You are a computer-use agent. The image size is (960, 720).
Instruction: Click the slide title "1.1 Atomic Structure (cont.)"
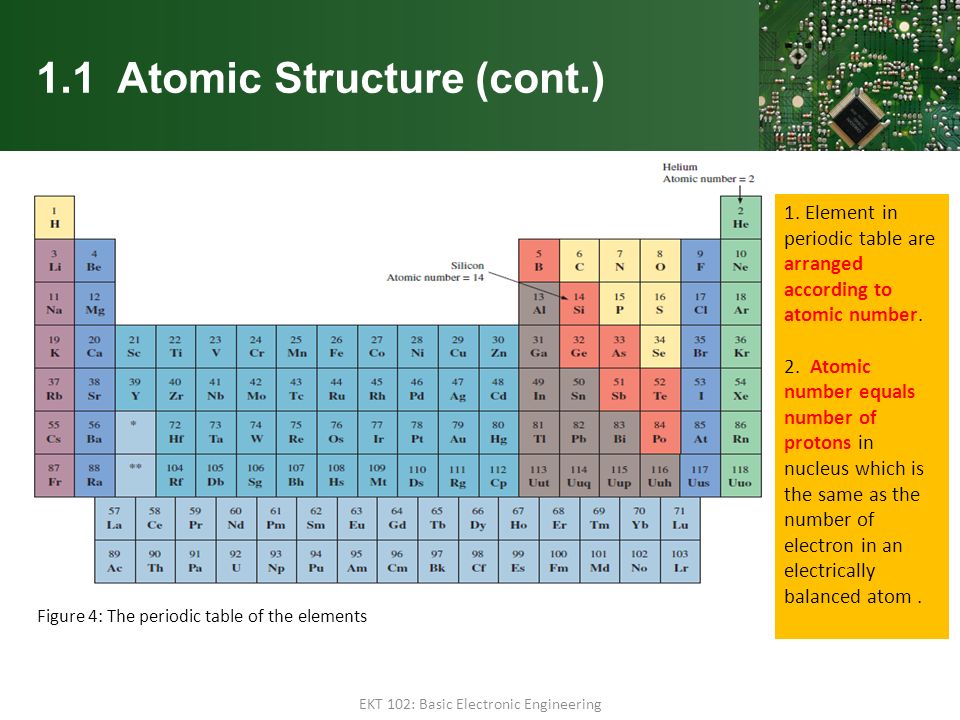pyautogui.click(x=321, y=78)
